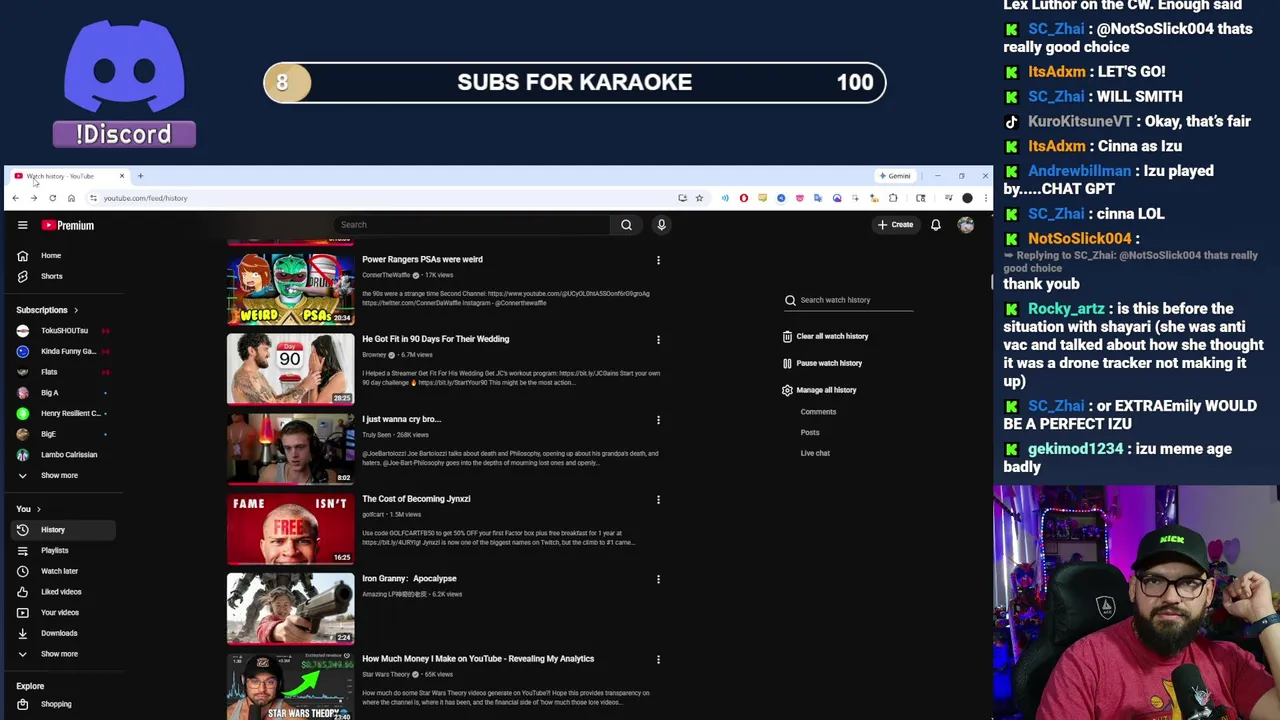Reload the browser page

(52, 198)
